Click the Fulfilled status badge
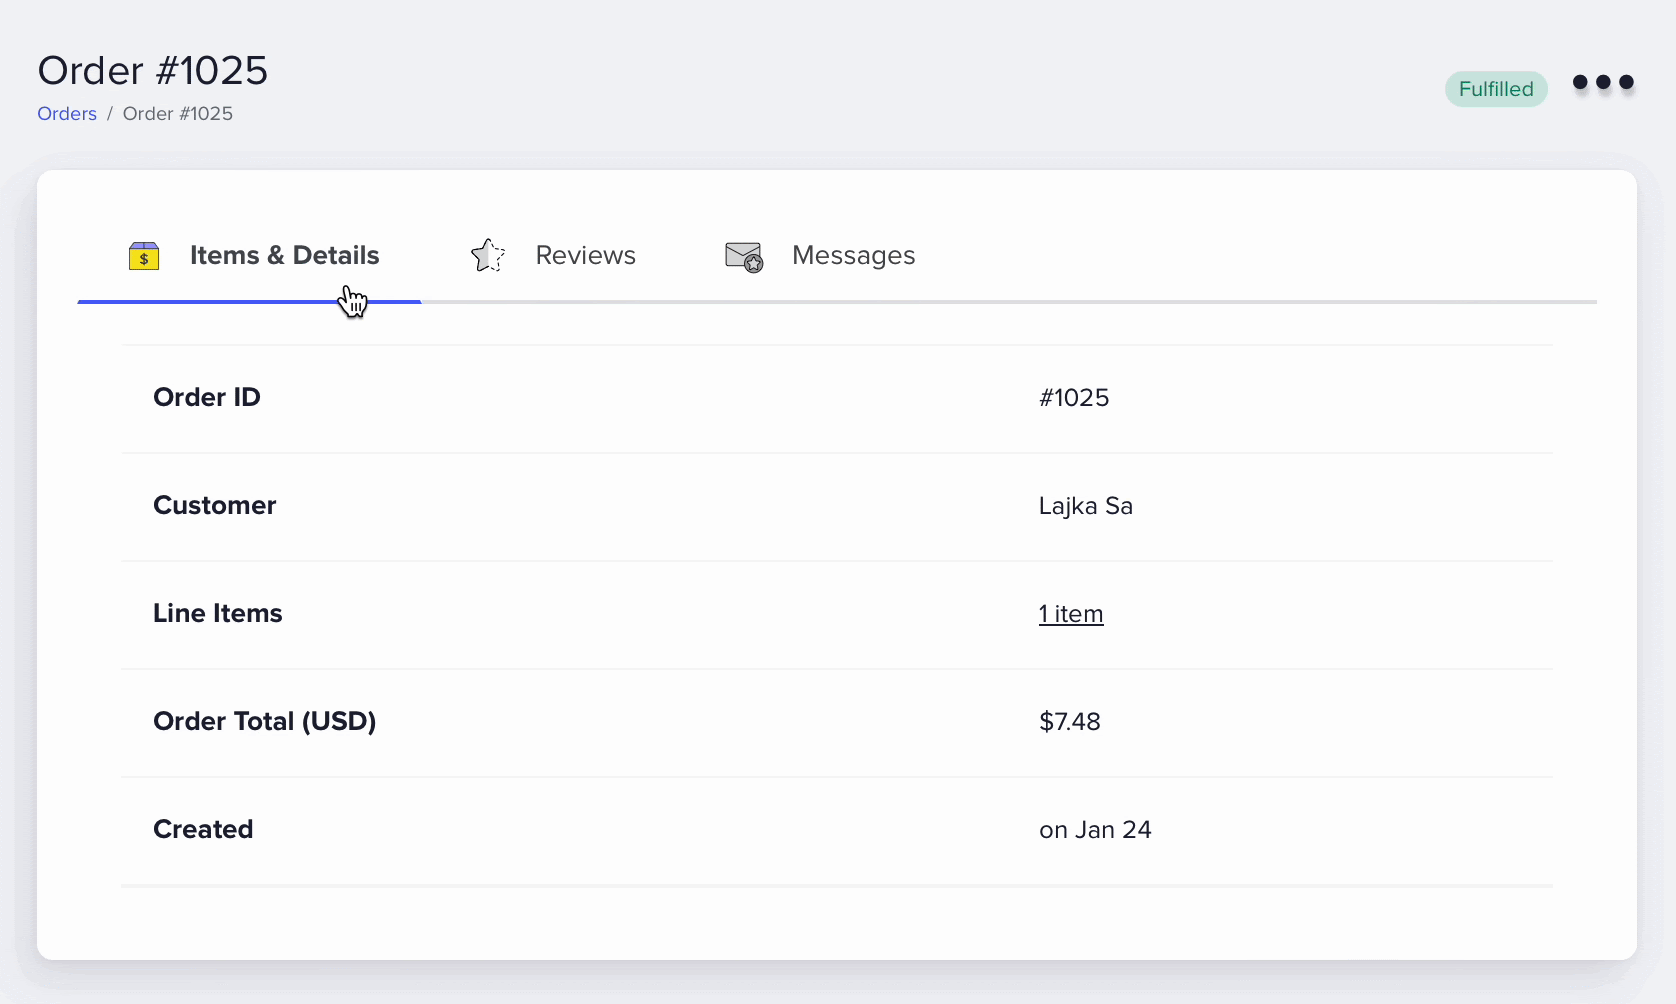This screenshot has height=1004, width=1676. point(1495,88)
